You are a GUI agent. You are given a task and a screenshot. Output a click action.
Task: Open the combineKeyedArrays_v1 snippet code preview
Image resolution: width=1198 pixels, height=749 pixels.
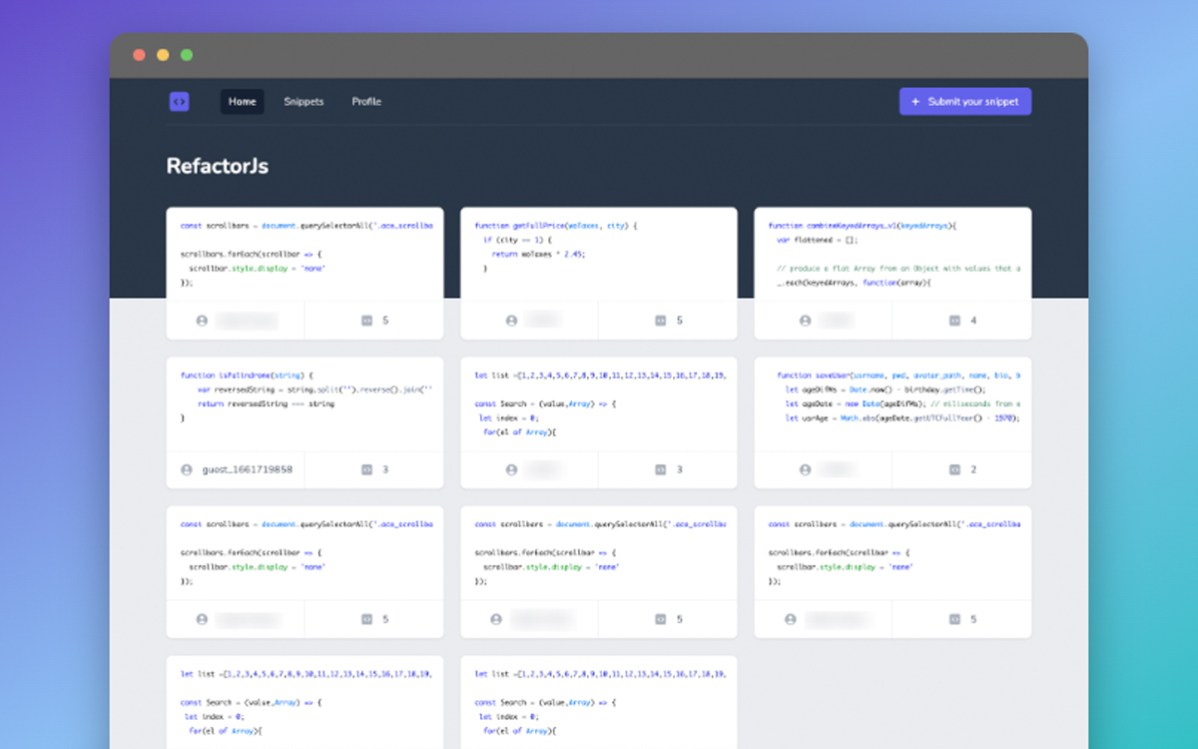[892, 254]
